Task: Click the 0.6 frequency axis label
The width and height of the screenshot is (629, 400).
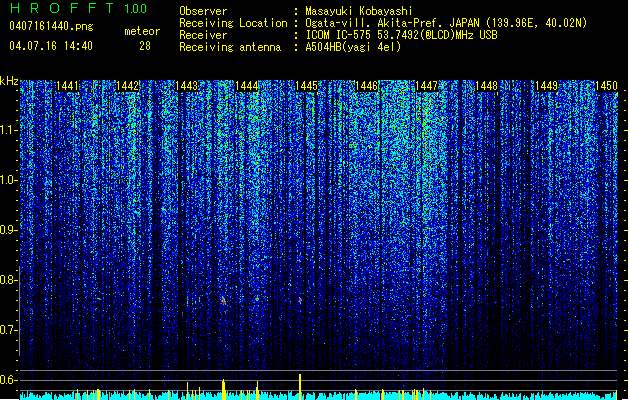Action: point(9,380)
